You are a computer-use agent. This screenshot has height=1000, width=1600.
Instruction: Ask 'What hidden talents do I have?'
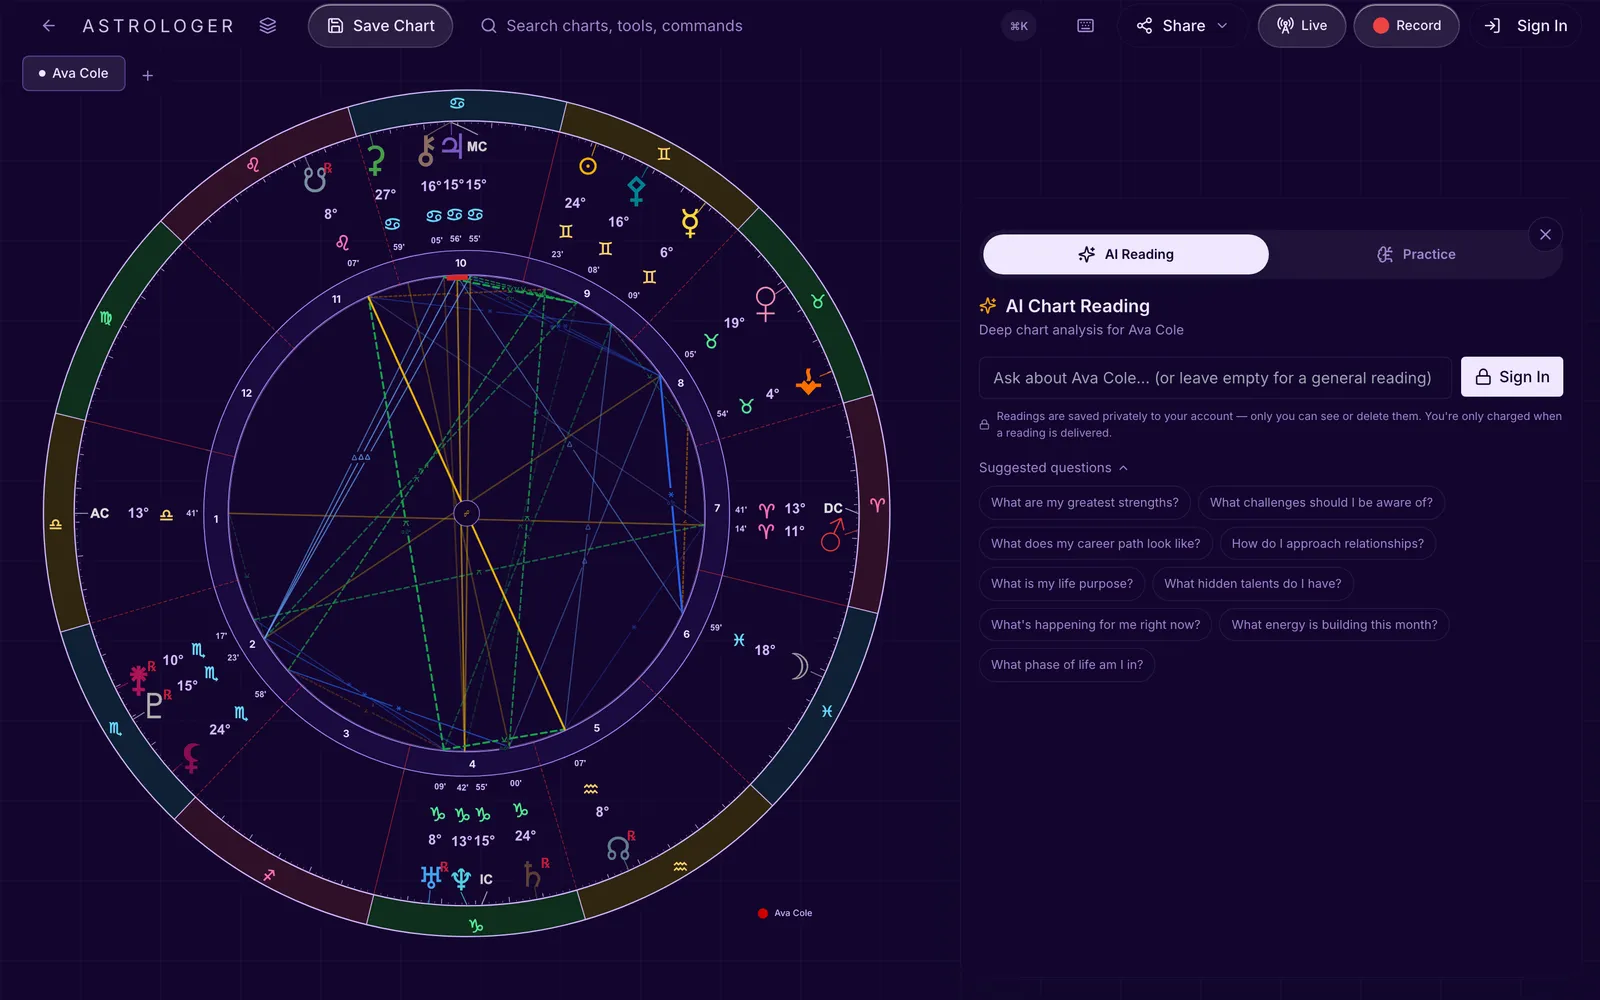[1253, 584]
